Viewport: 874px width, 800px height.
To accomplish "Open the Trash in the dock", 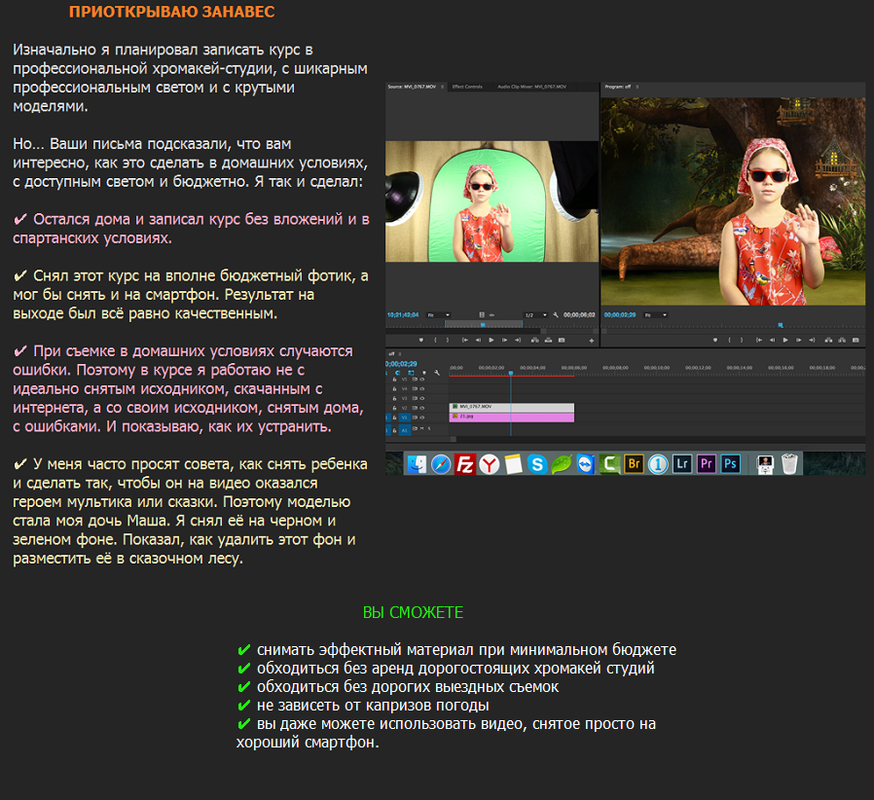I will [790, 464].
